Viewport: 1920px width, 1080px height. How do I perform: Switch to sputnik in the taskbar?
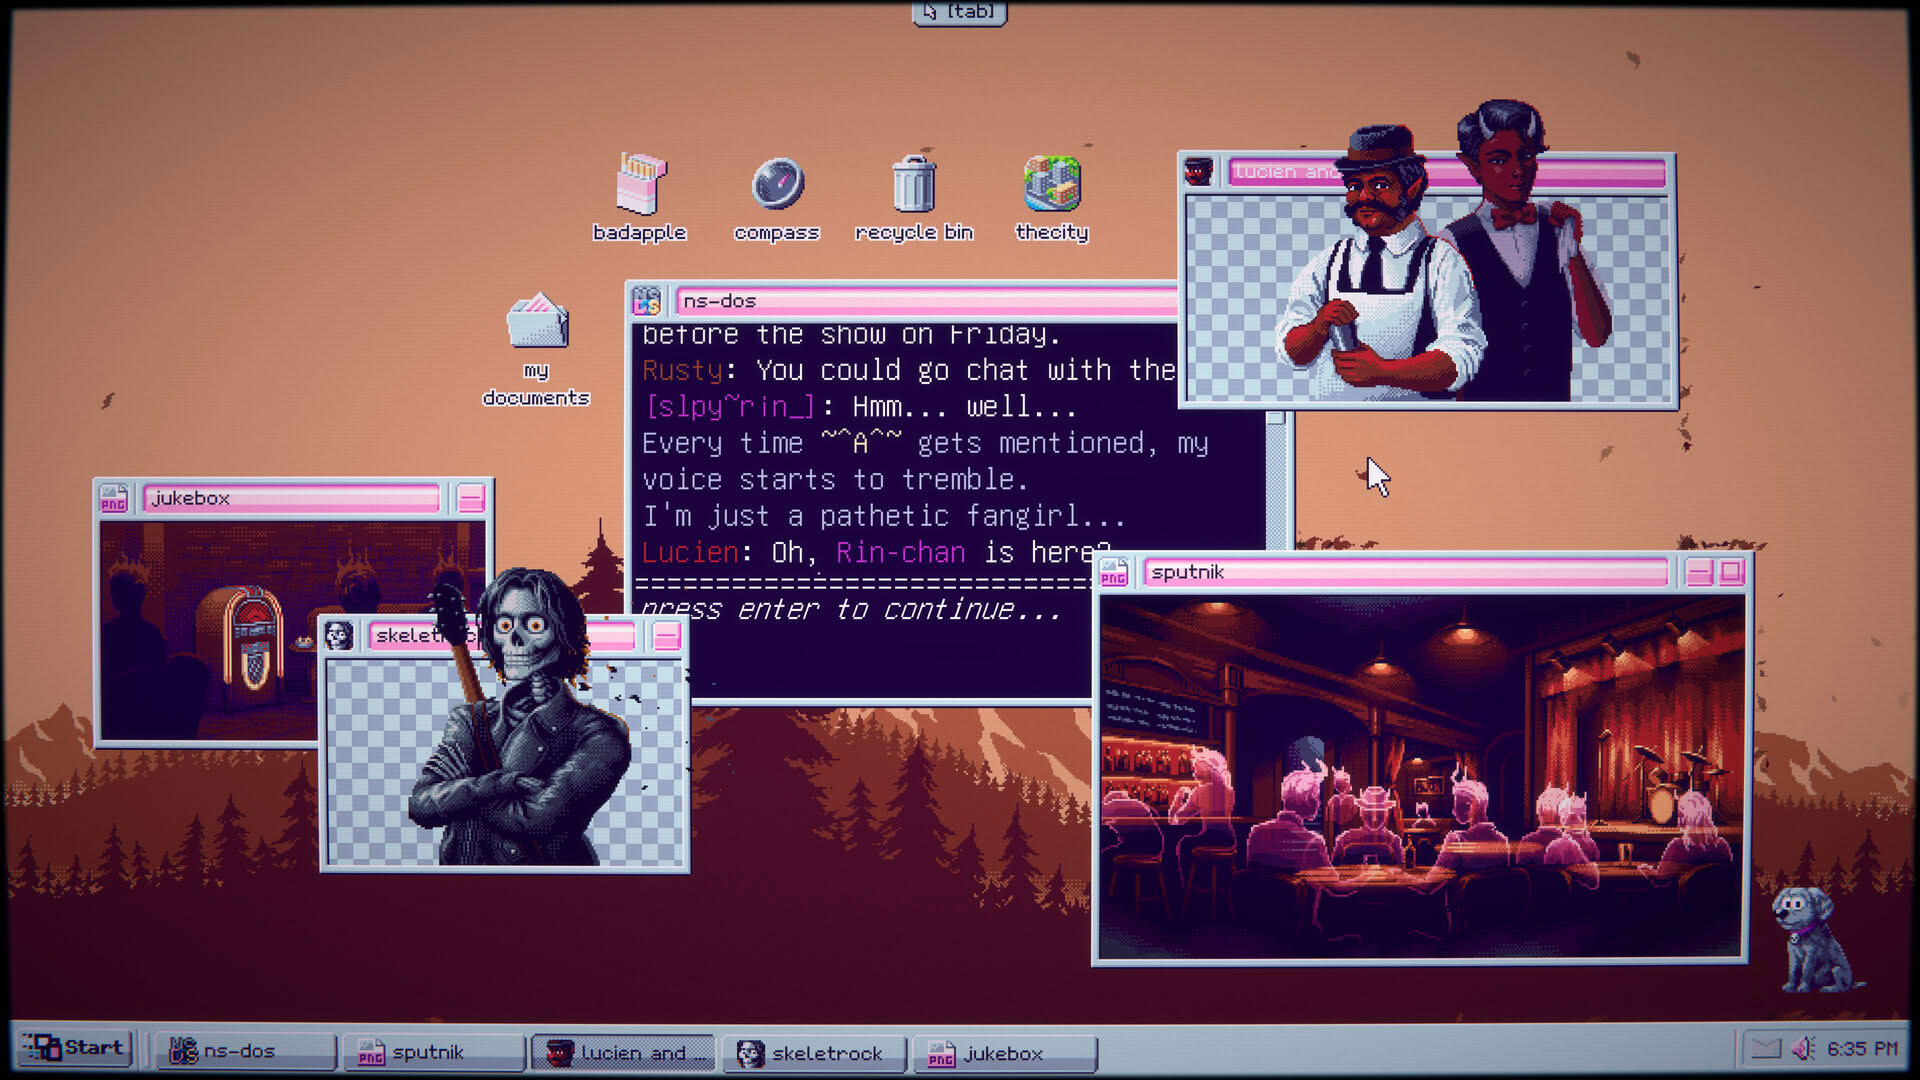434,1052
